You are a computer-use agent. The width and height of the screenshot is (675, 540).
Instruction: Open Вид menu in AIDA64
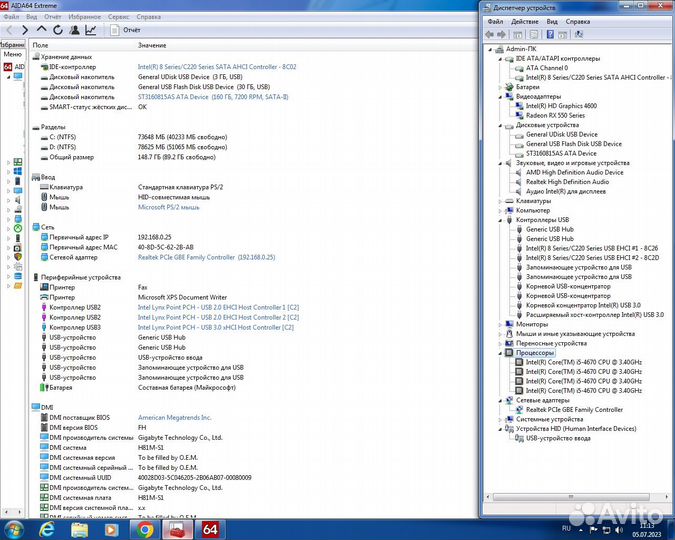coord(31,17)
